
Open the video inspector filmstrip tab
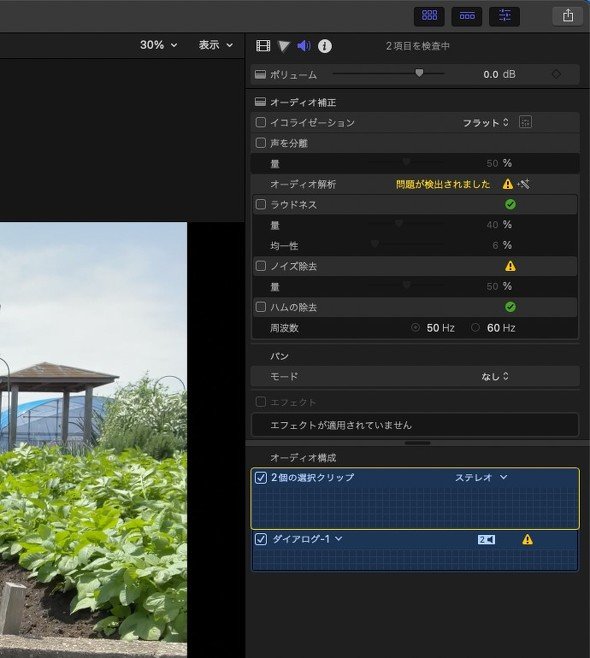[x=263, y=46]
